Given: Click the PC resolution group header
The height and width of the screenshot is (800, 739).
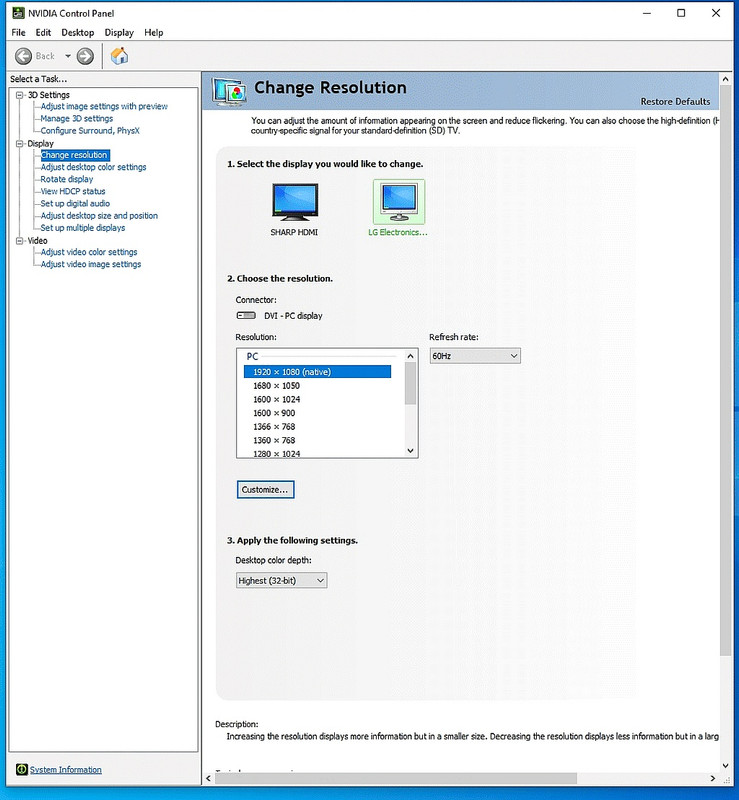Looking at the screenshot, I should [253, 356].
